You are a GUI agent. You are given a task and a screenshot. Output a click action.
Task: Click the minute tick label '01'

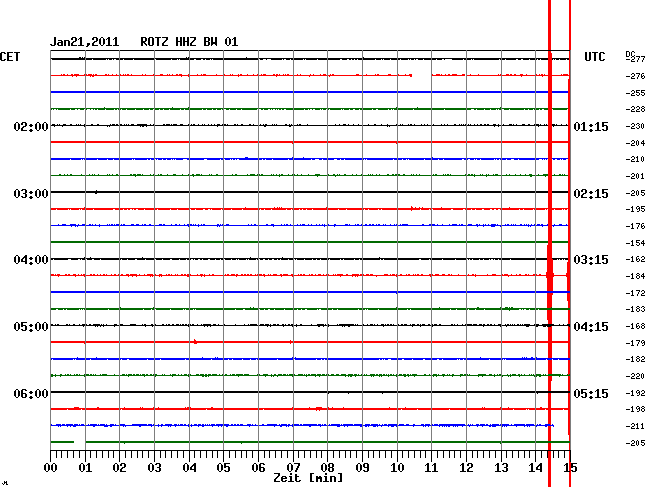pyautogui.click(x=85, y=468)
